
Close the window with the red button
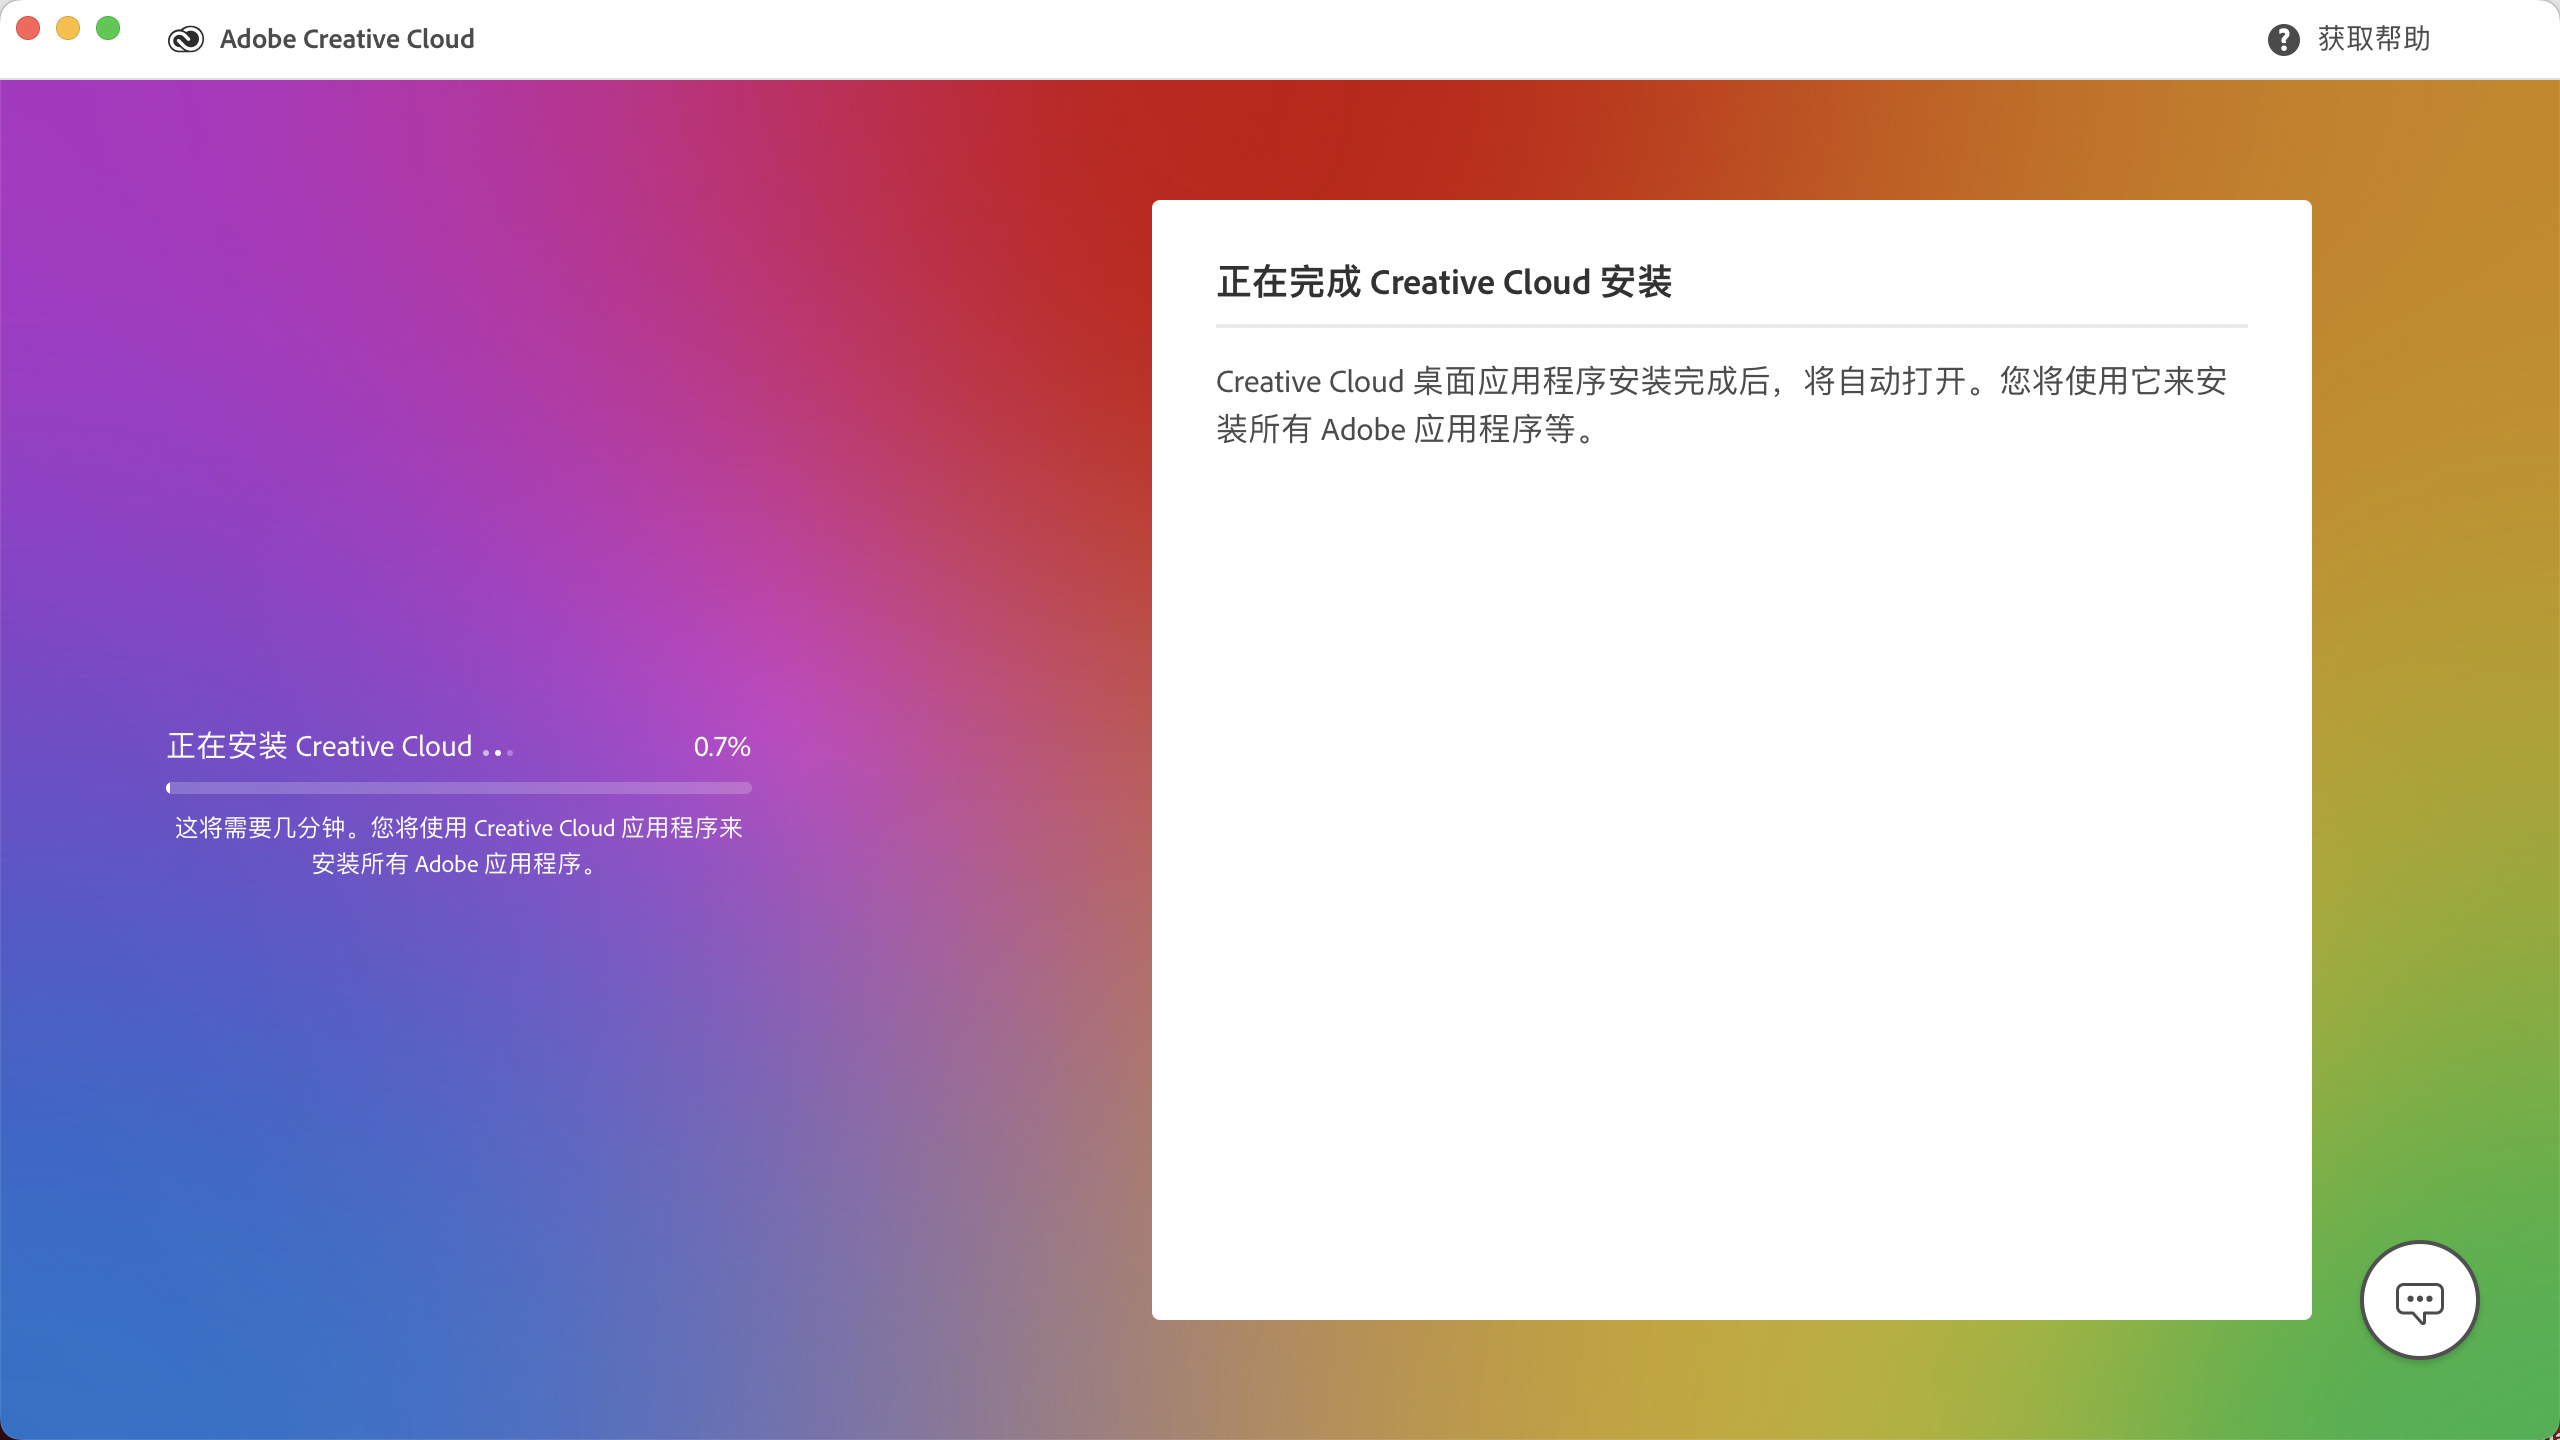pyautogui.click(x=28, y=28)
